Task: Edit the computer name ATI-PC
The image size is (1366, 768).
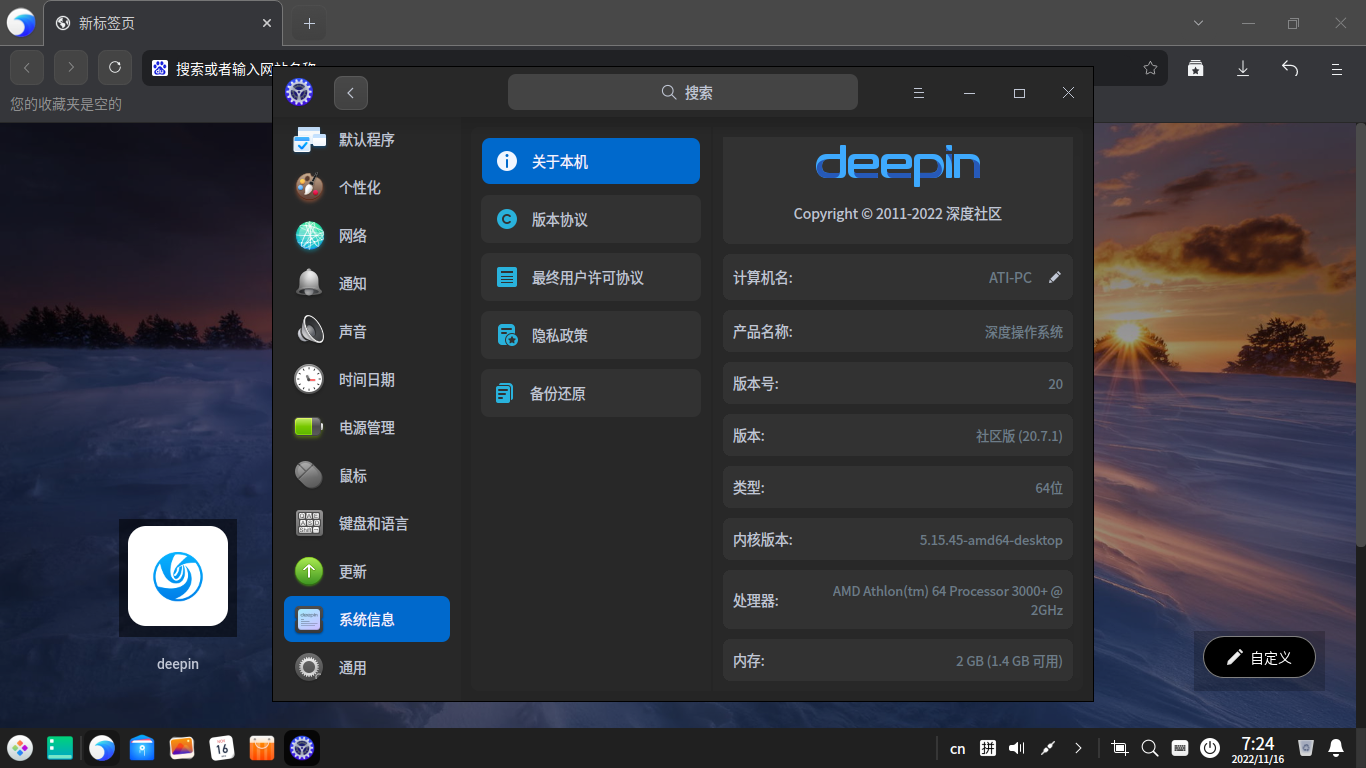Action: [1054, 277]
